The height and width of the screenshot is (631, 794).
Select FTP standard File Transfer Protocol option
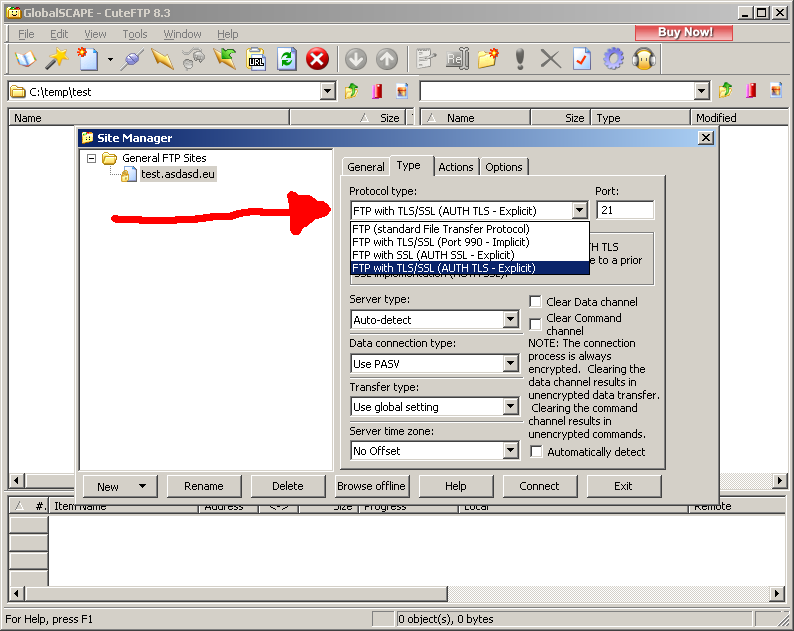click(x=470, y=229)
